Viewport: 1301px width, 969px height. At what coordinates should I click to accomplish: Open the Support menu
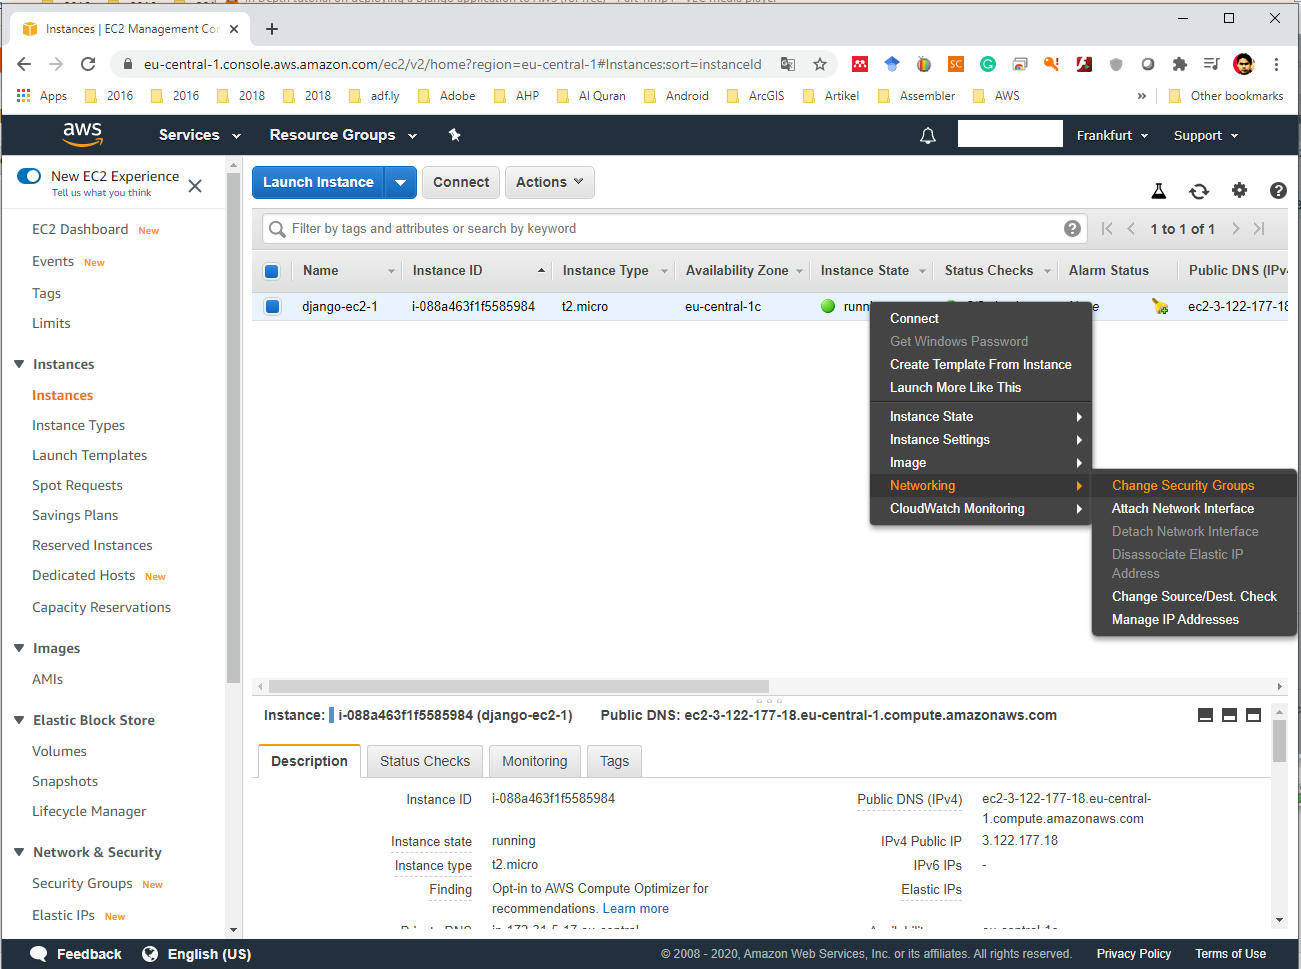[1206, 135]
